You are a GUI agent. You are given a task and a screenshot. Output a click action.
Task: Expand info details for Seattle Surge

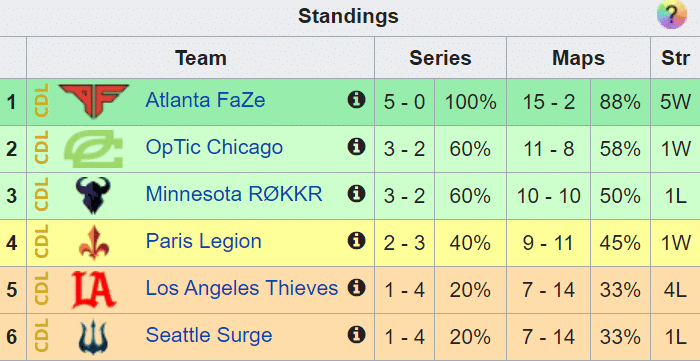(356, 335)
